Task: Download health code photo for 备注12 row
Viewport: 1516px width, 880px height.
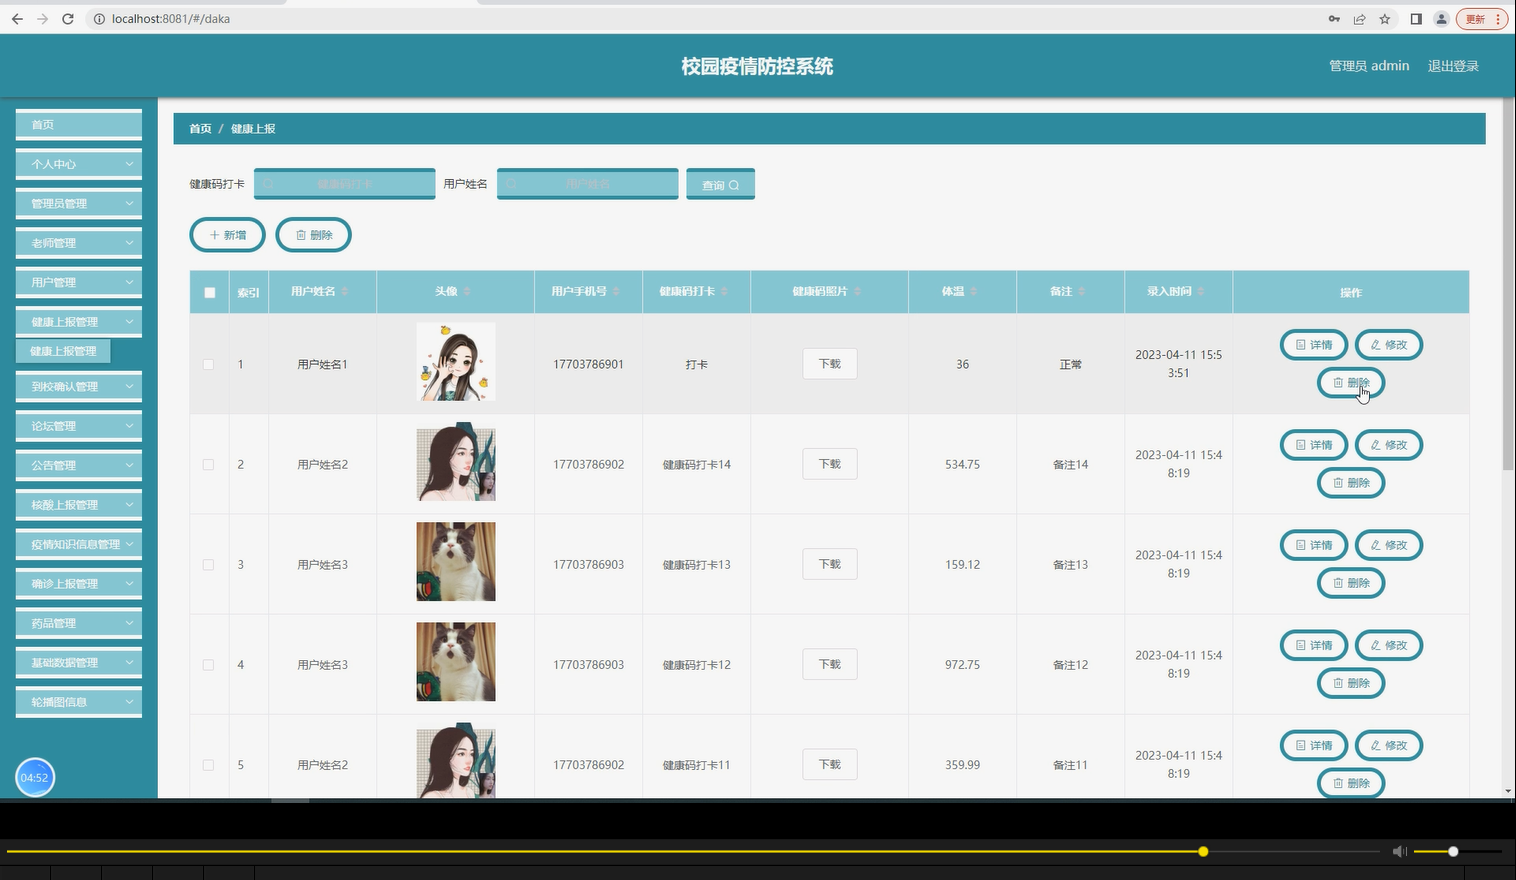Action: [x=830, y=664]
